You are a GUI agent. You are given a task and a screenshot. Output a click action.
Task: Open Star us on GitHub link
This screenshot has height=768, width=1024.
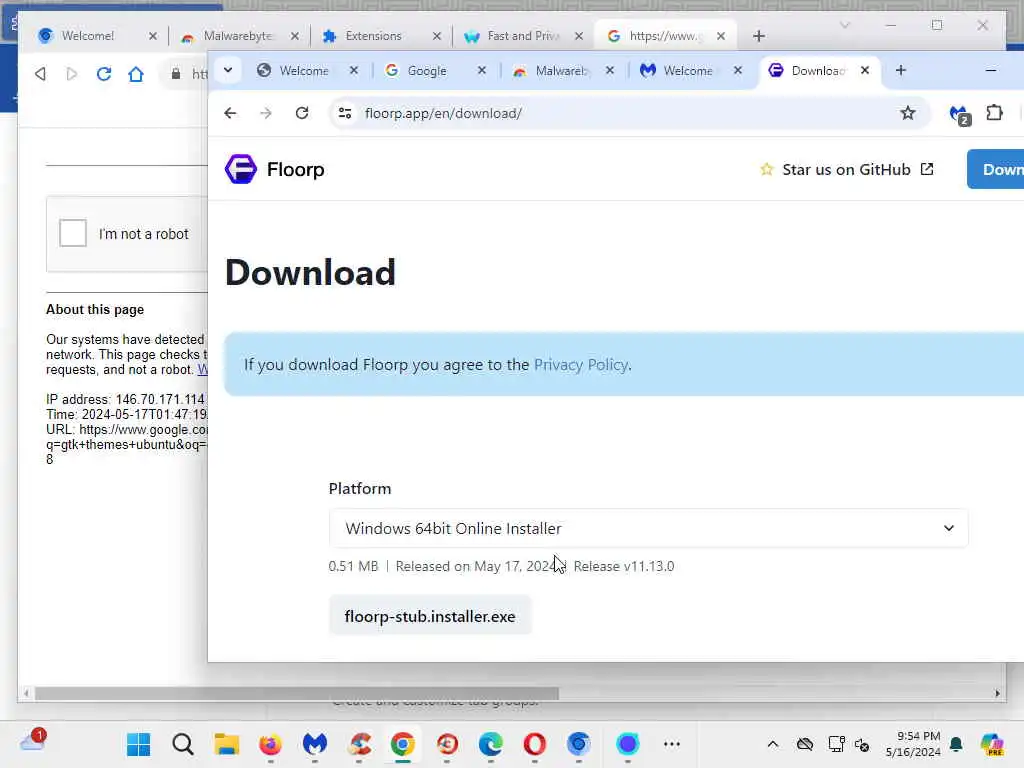[x=847, y=170]
